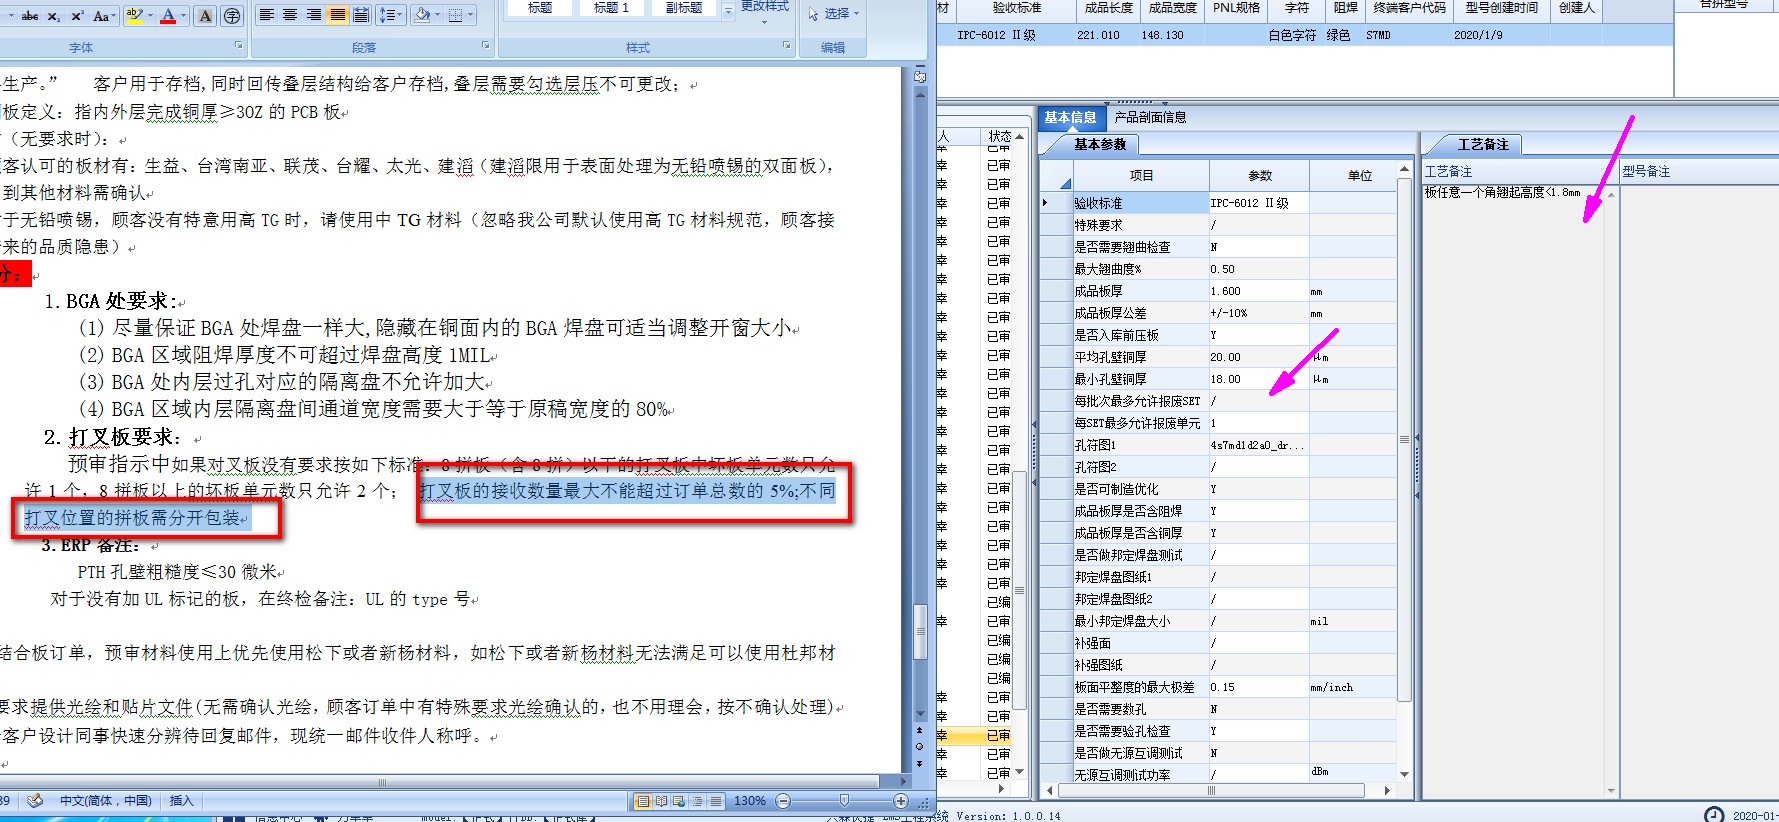Viewport: 1779px width, 822px height.
Task: Select the 验收标准 parameter value cell
Action: pyautogui.click(x=1259, y=203)
